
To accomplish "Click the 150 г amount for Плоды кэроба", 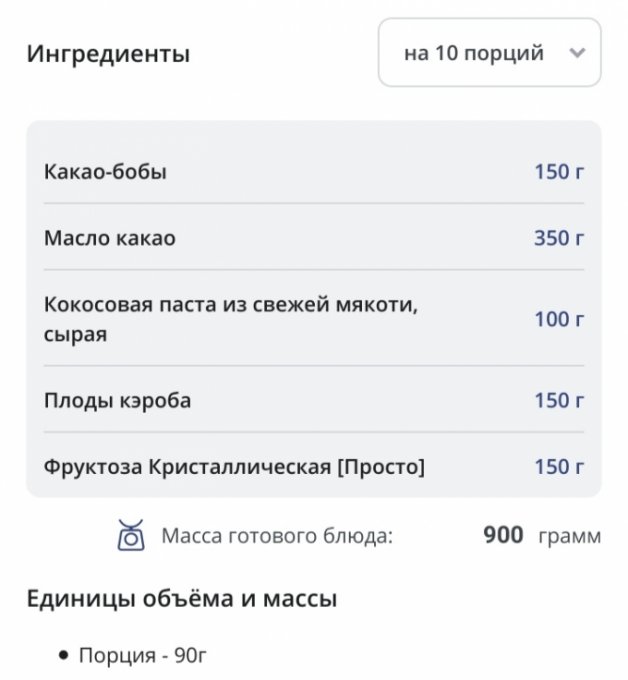I will (559, 401).
